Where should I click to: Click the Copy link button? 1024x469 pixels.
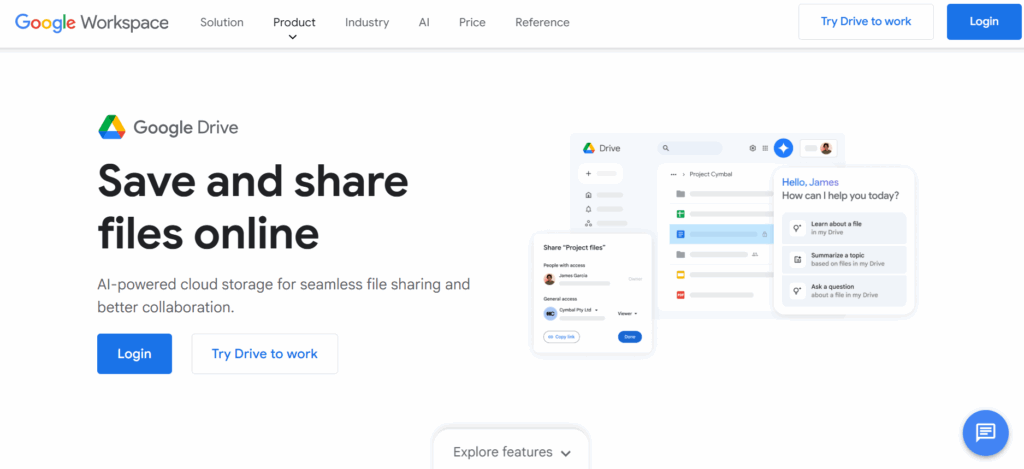[x=562, y=337]
